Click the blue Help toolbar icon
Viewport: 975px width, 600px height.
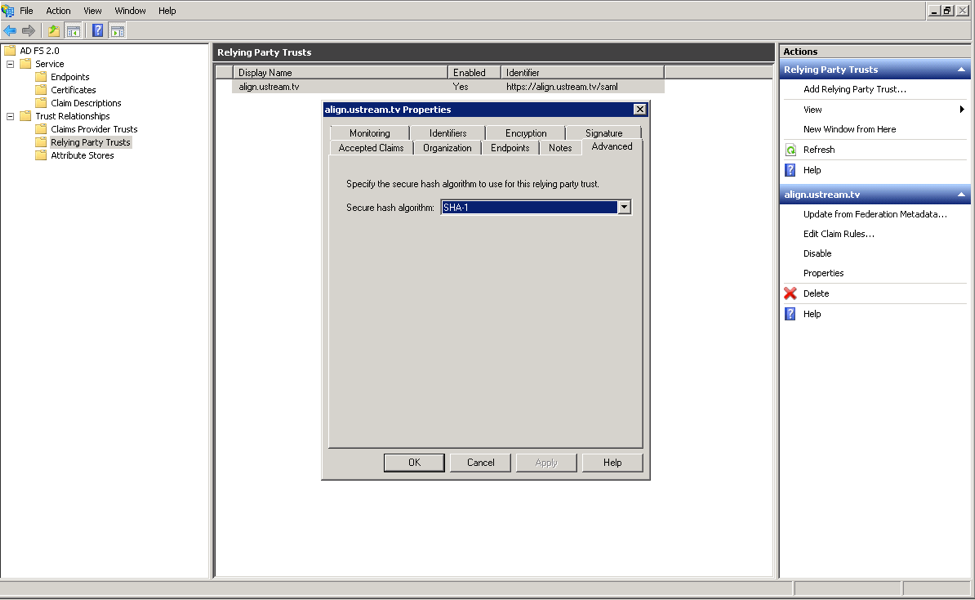coord(98,30)
